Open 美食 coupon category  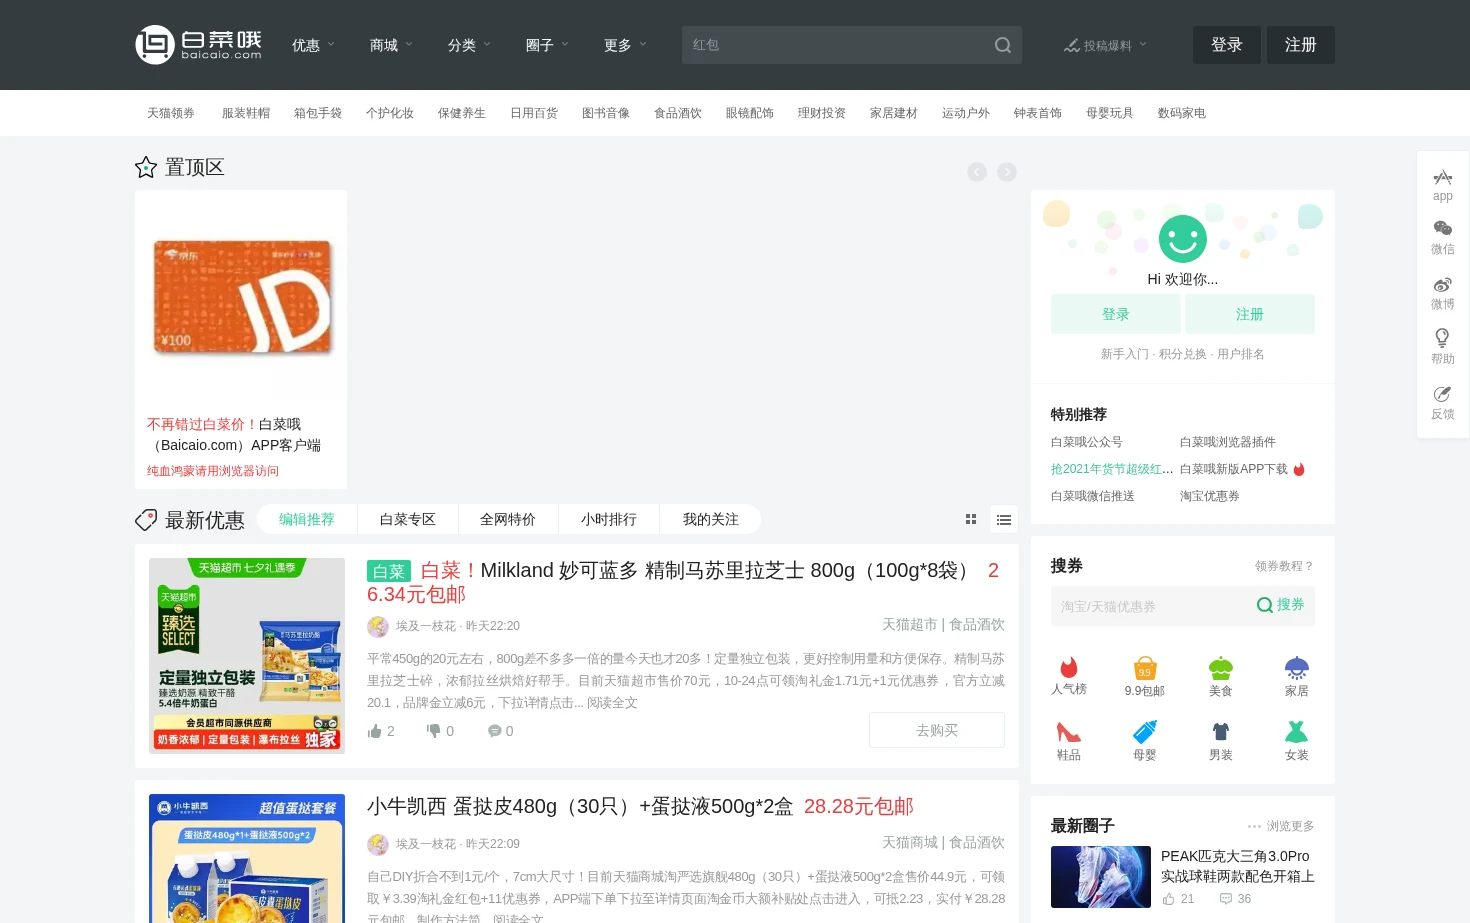point(1221,676)
